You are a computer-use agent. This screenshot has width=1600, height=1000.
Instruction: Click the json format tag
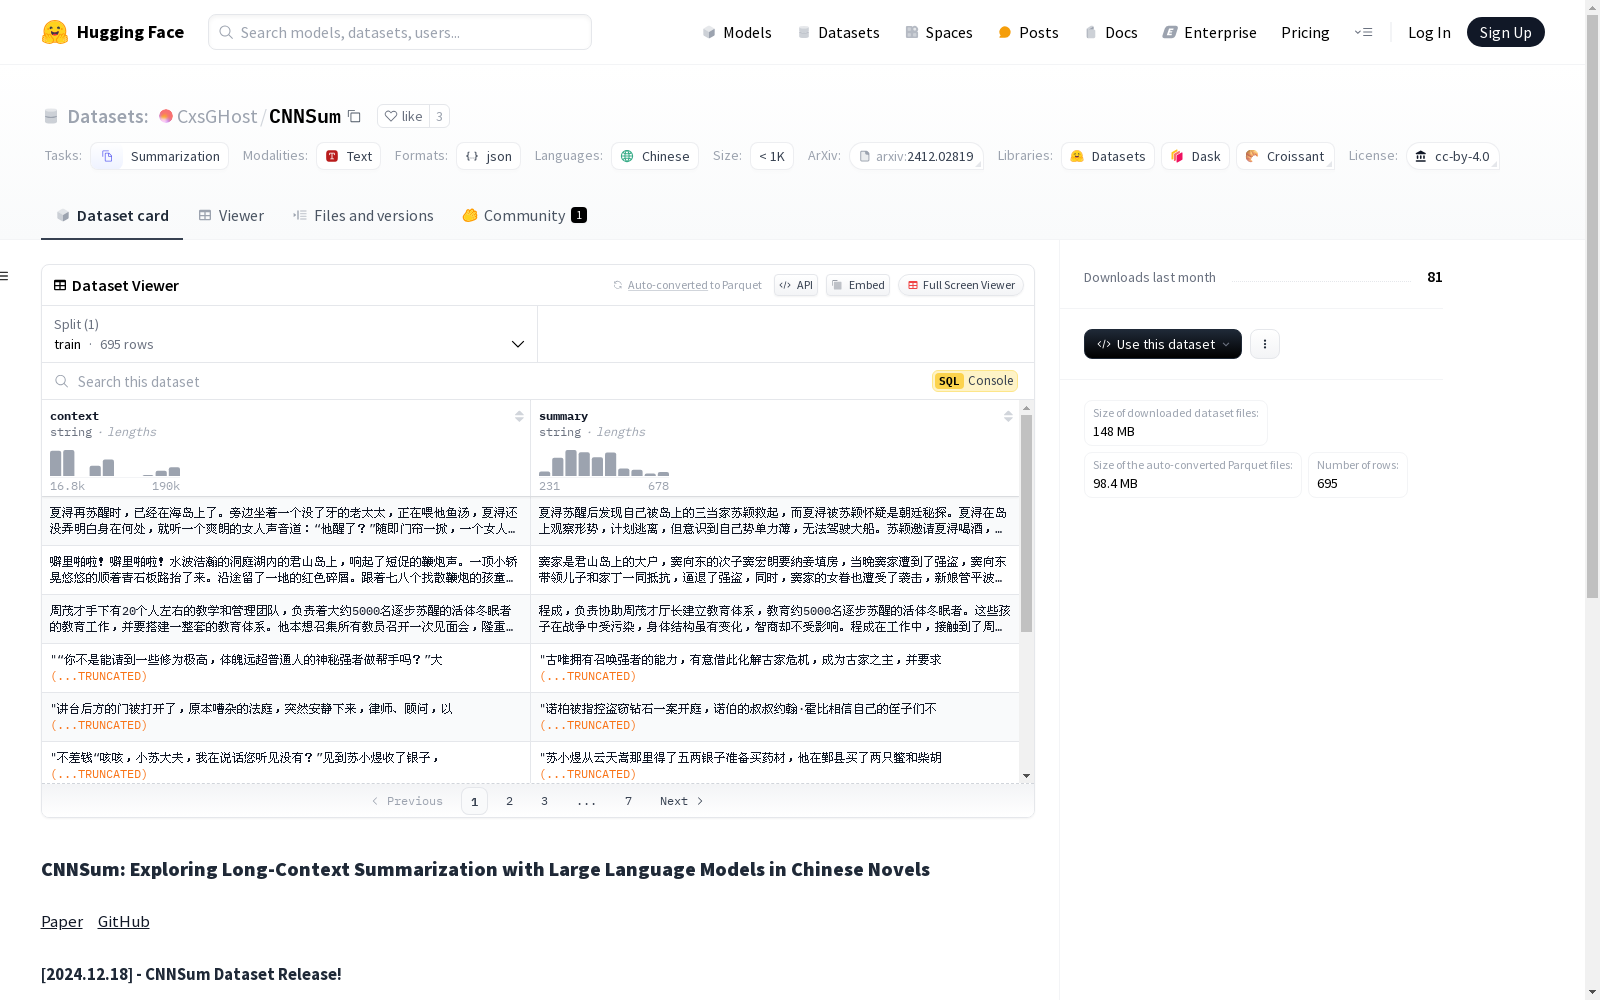[x=488, y=156]
